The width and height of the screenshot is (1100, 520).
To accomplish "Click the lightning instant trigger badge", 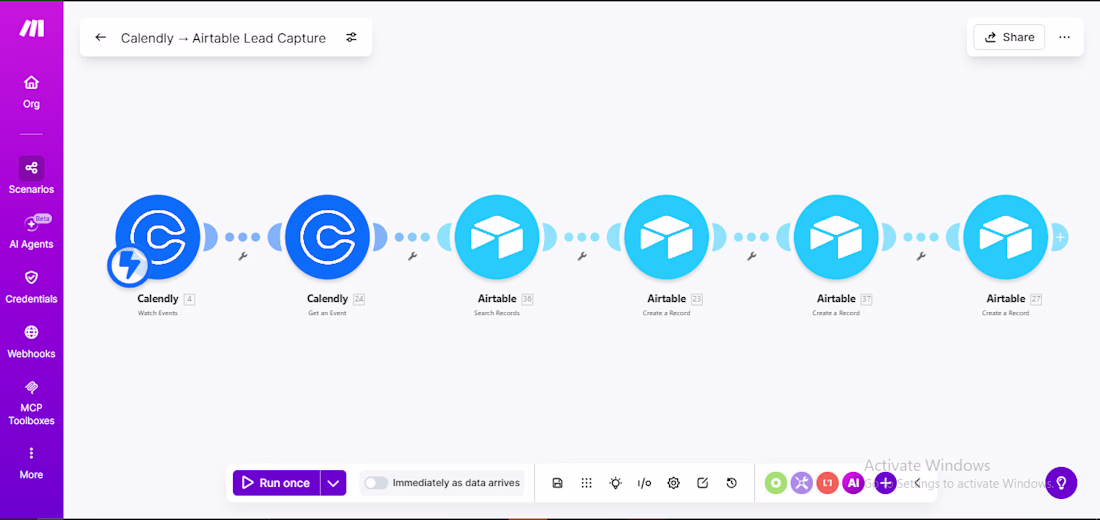I will tap(128, 267).
